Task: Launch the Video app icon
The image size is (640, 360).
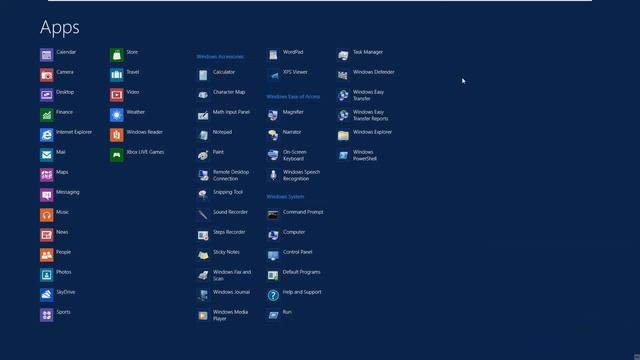Action: [x=117, y=95]
